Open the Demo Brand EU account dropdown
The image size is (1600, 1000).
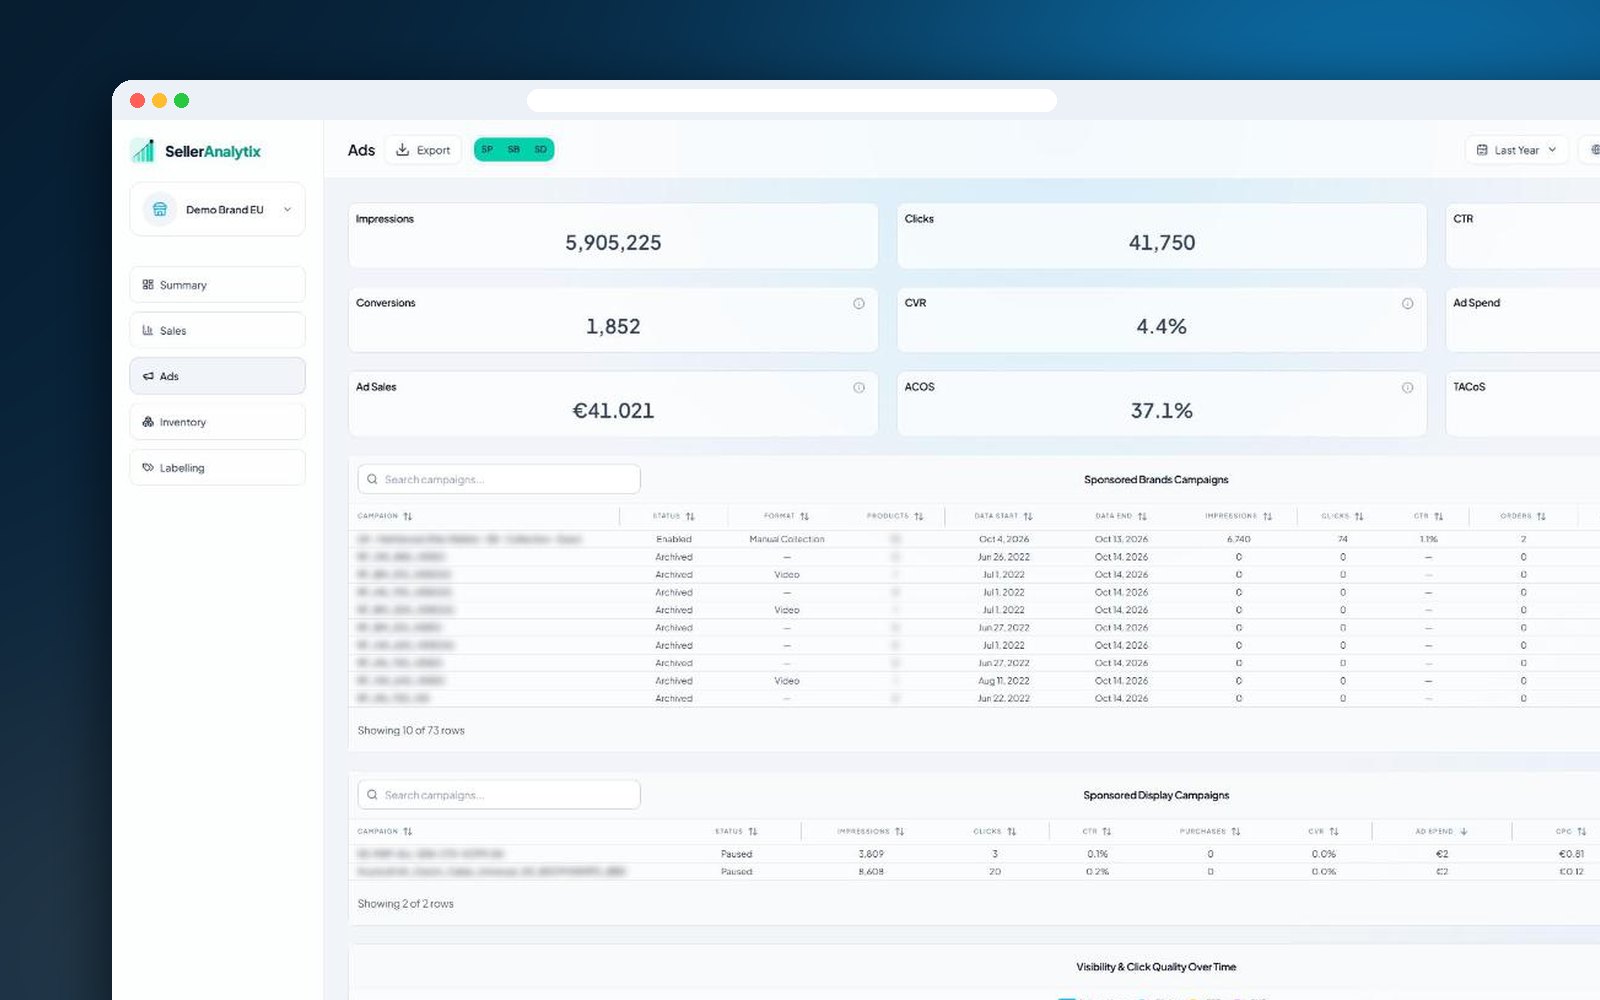click(x=217, y=209)
